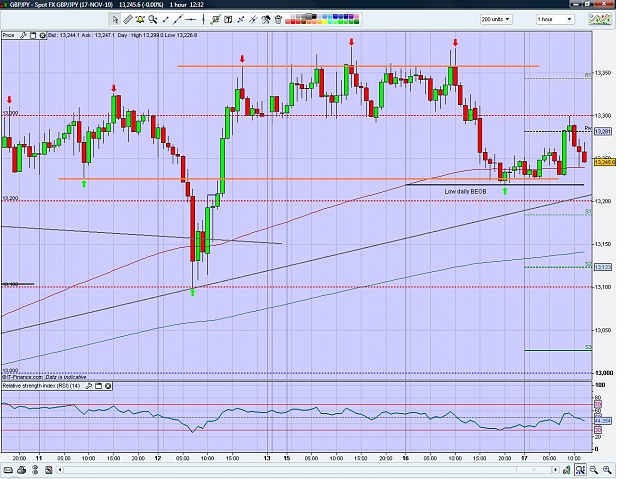Pick the yellow color swatch
The height and width of the screenshot is (479, 625).
tap(325, 22)
